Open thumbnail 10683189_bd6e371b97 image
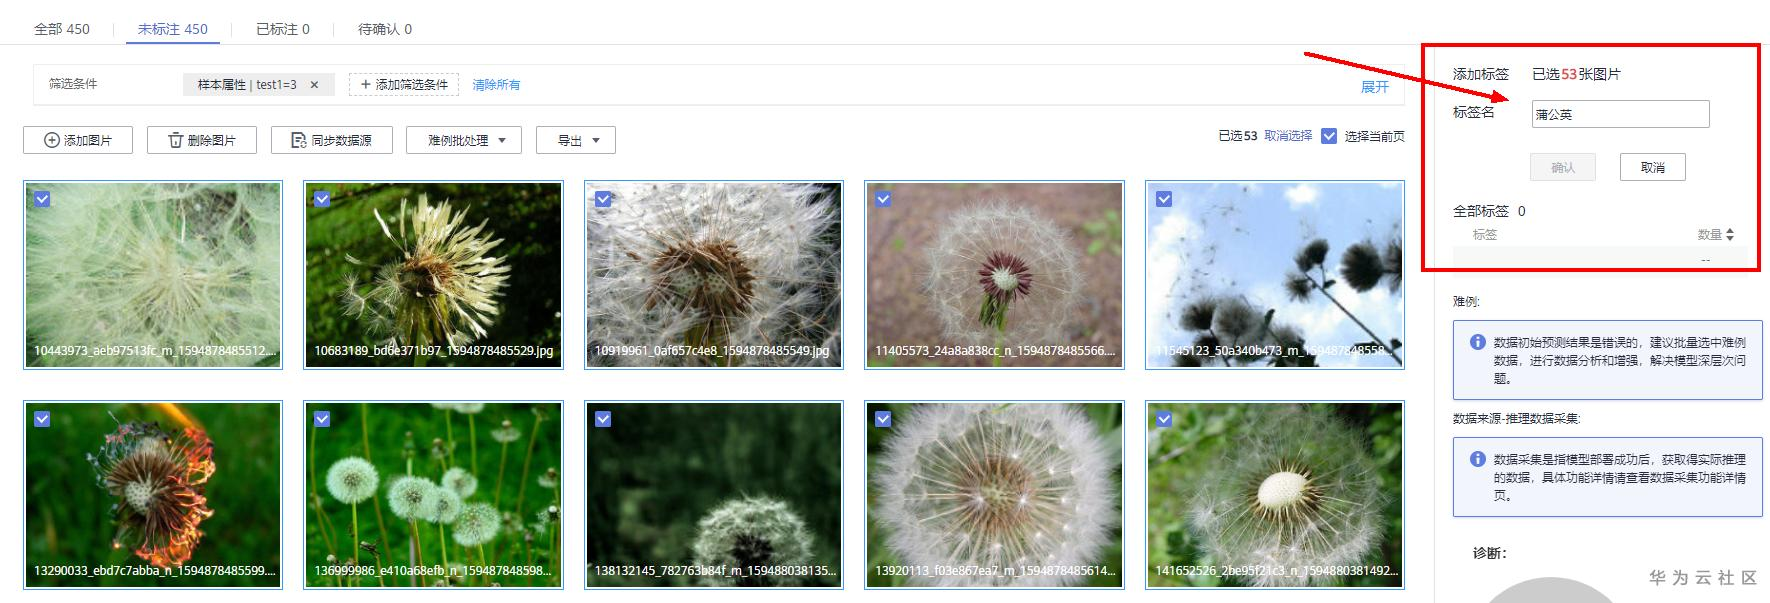The width and height of the screenshot is (1770, 603). point(433,275)
